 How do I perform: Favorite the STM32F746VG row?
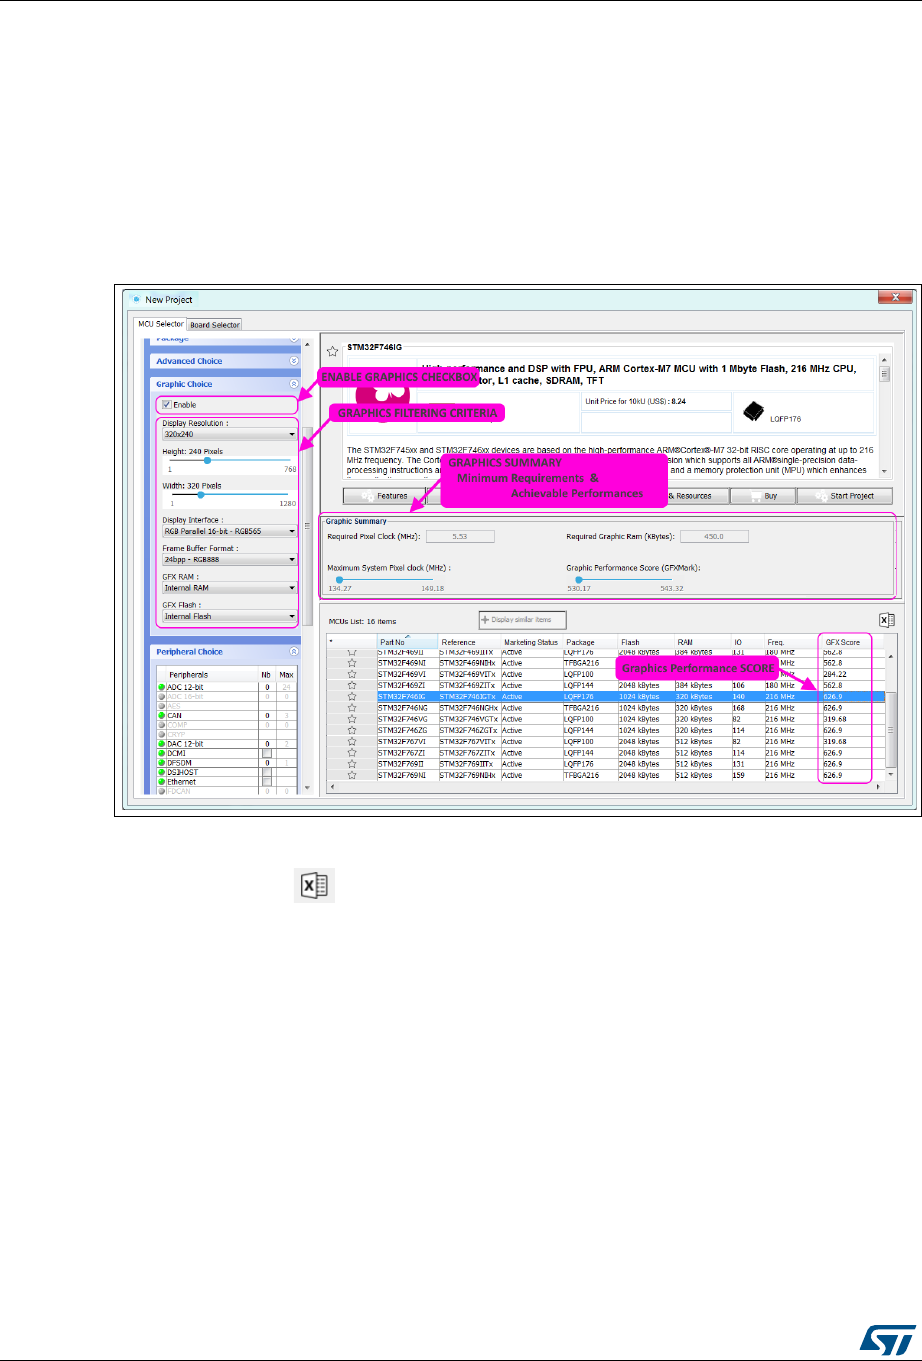[x=352, y=720]
